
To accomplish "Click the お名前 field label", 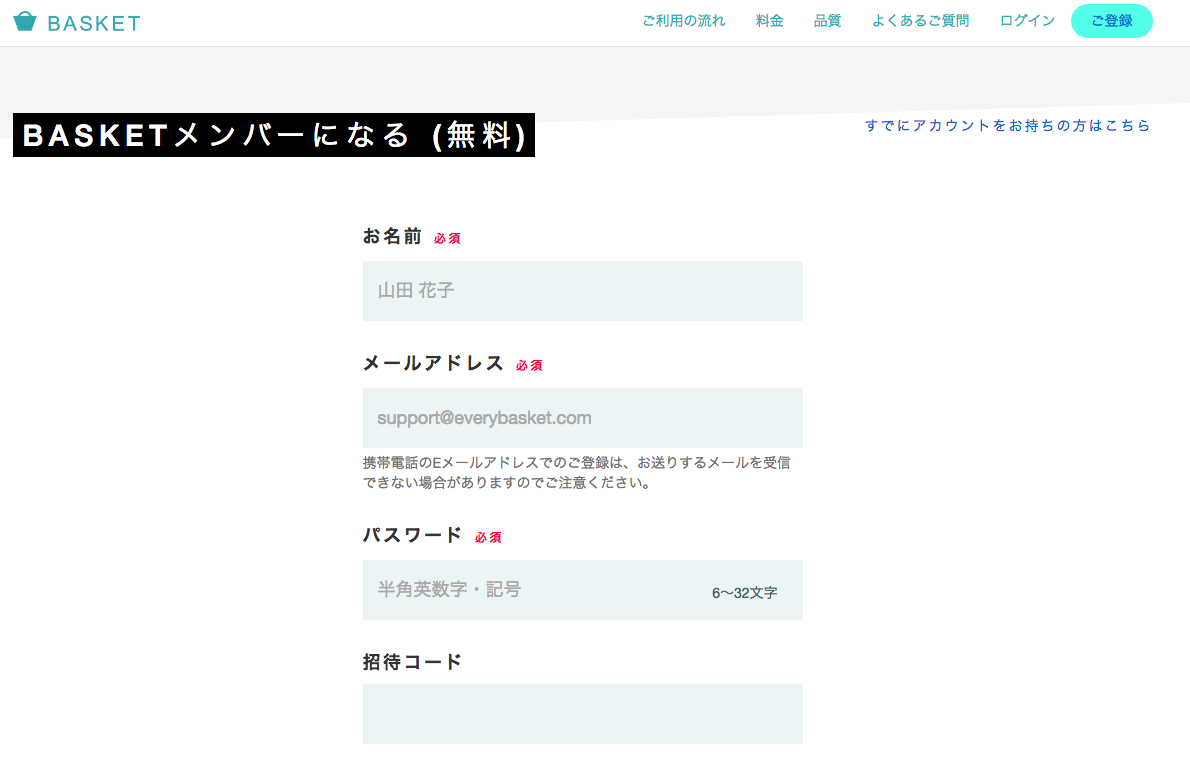I will 392,237.
